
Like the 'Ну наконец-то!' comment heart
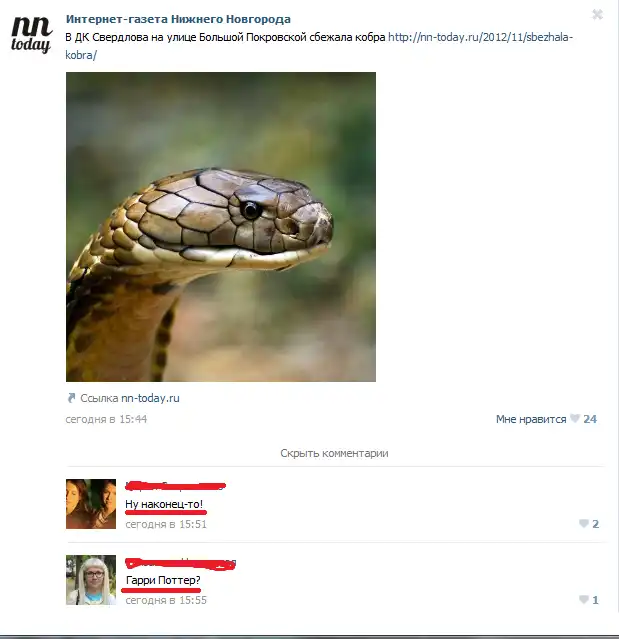584,523
